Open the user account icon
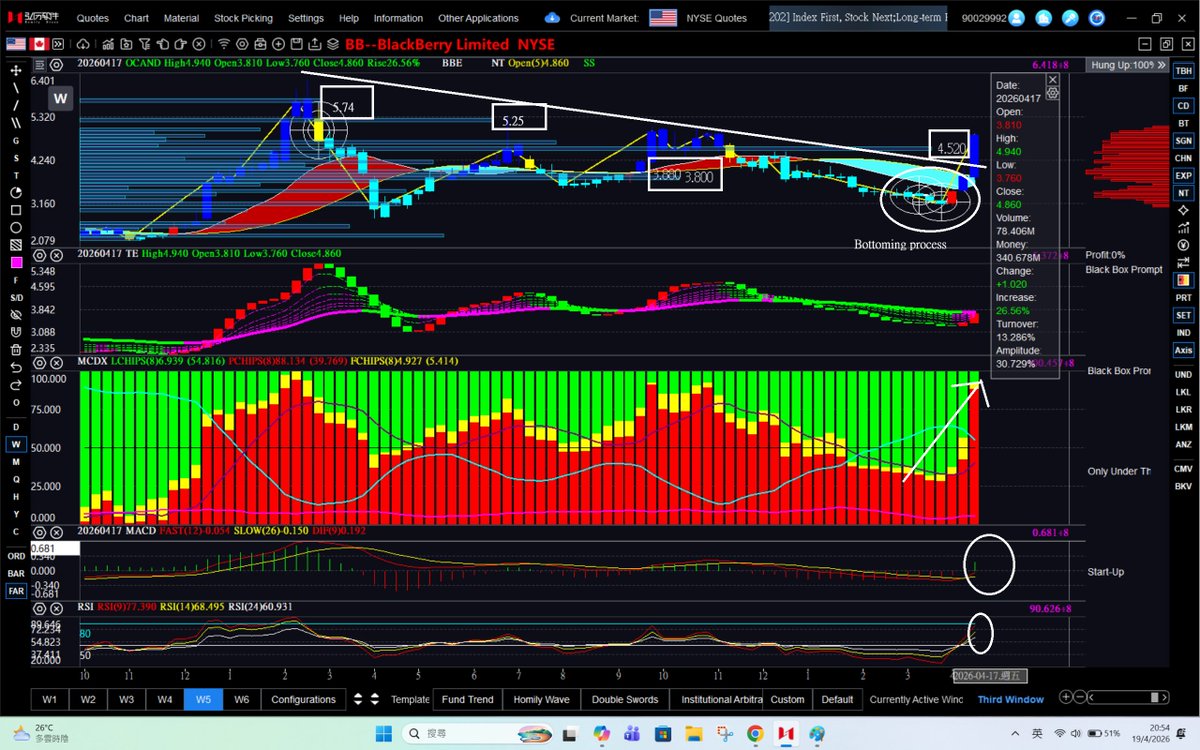 click(1016, 18)
